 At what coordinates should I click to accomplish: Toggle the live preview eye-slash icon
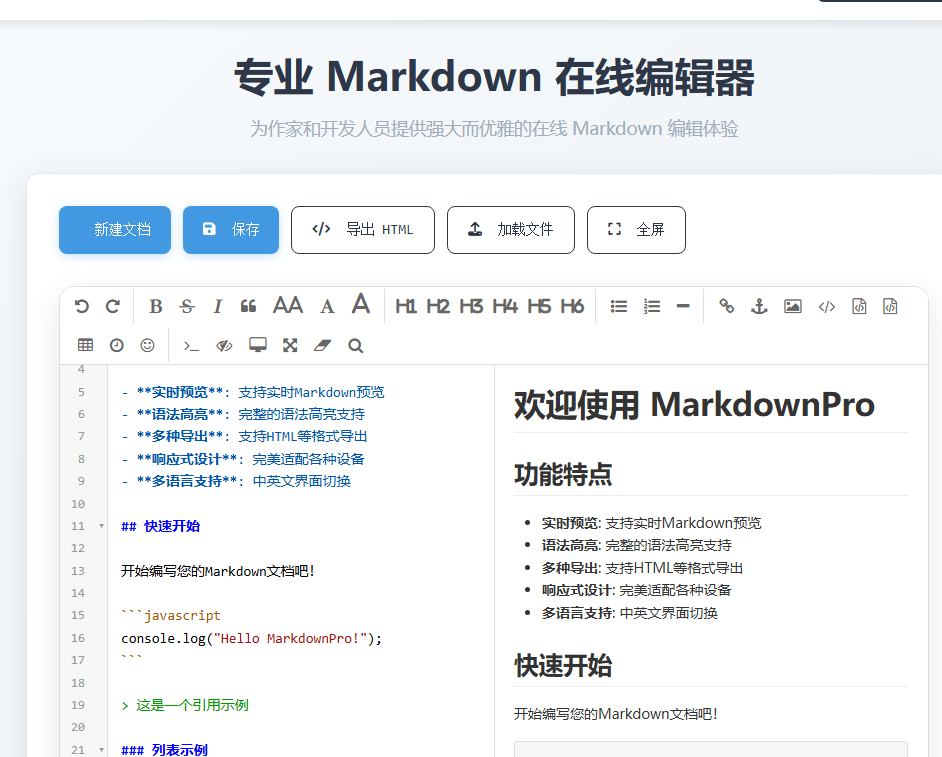(224, 345)
